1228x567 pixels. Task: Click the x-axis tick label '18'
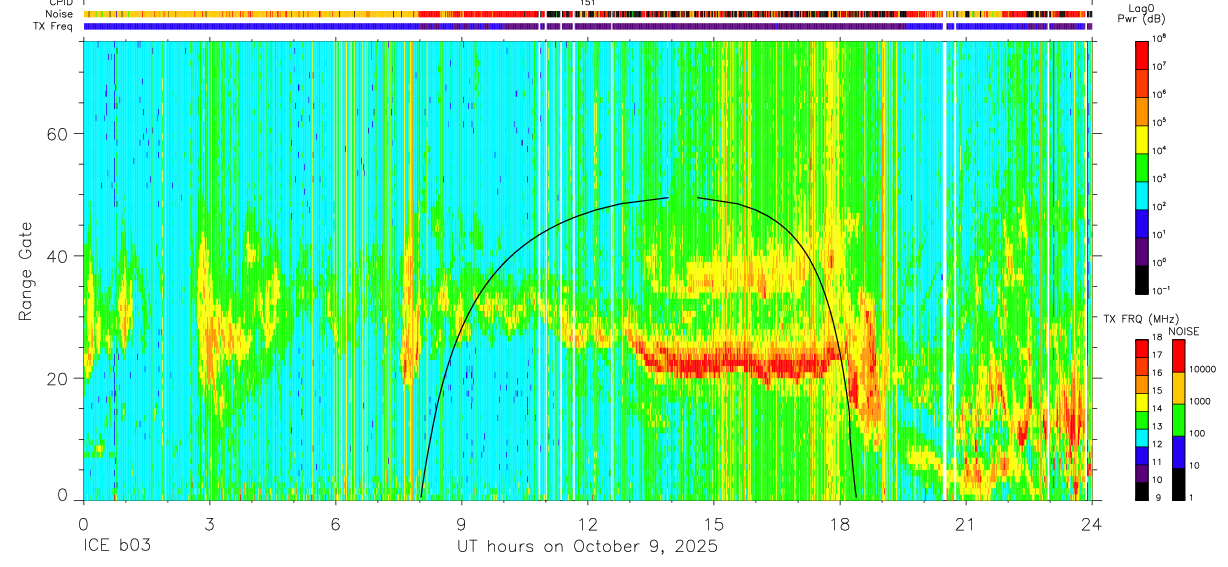839,524
